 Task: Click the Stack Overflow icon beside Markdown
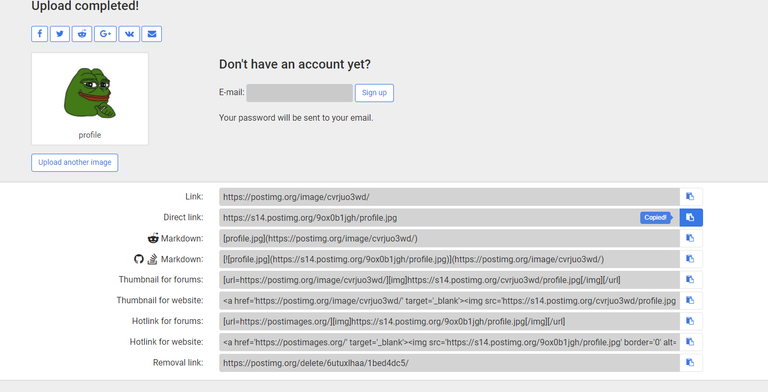(152, 259)
